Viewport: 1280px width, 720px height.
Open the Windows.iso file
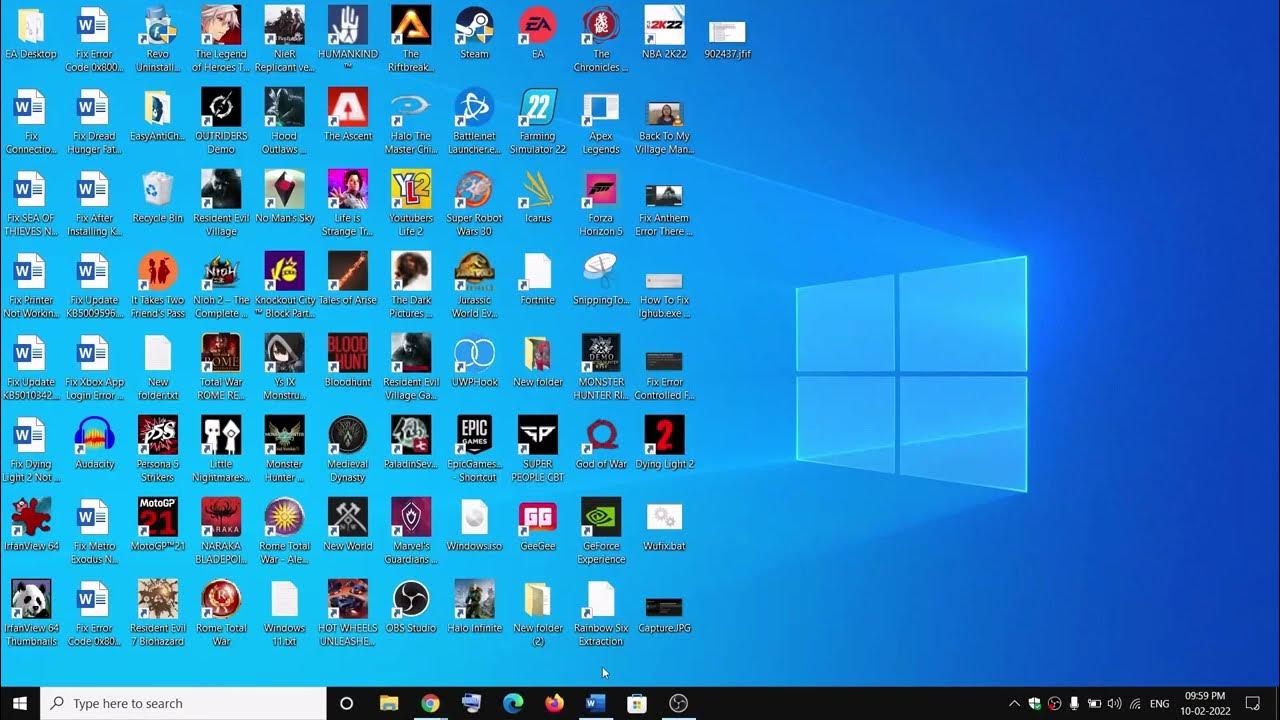[474, 525]
